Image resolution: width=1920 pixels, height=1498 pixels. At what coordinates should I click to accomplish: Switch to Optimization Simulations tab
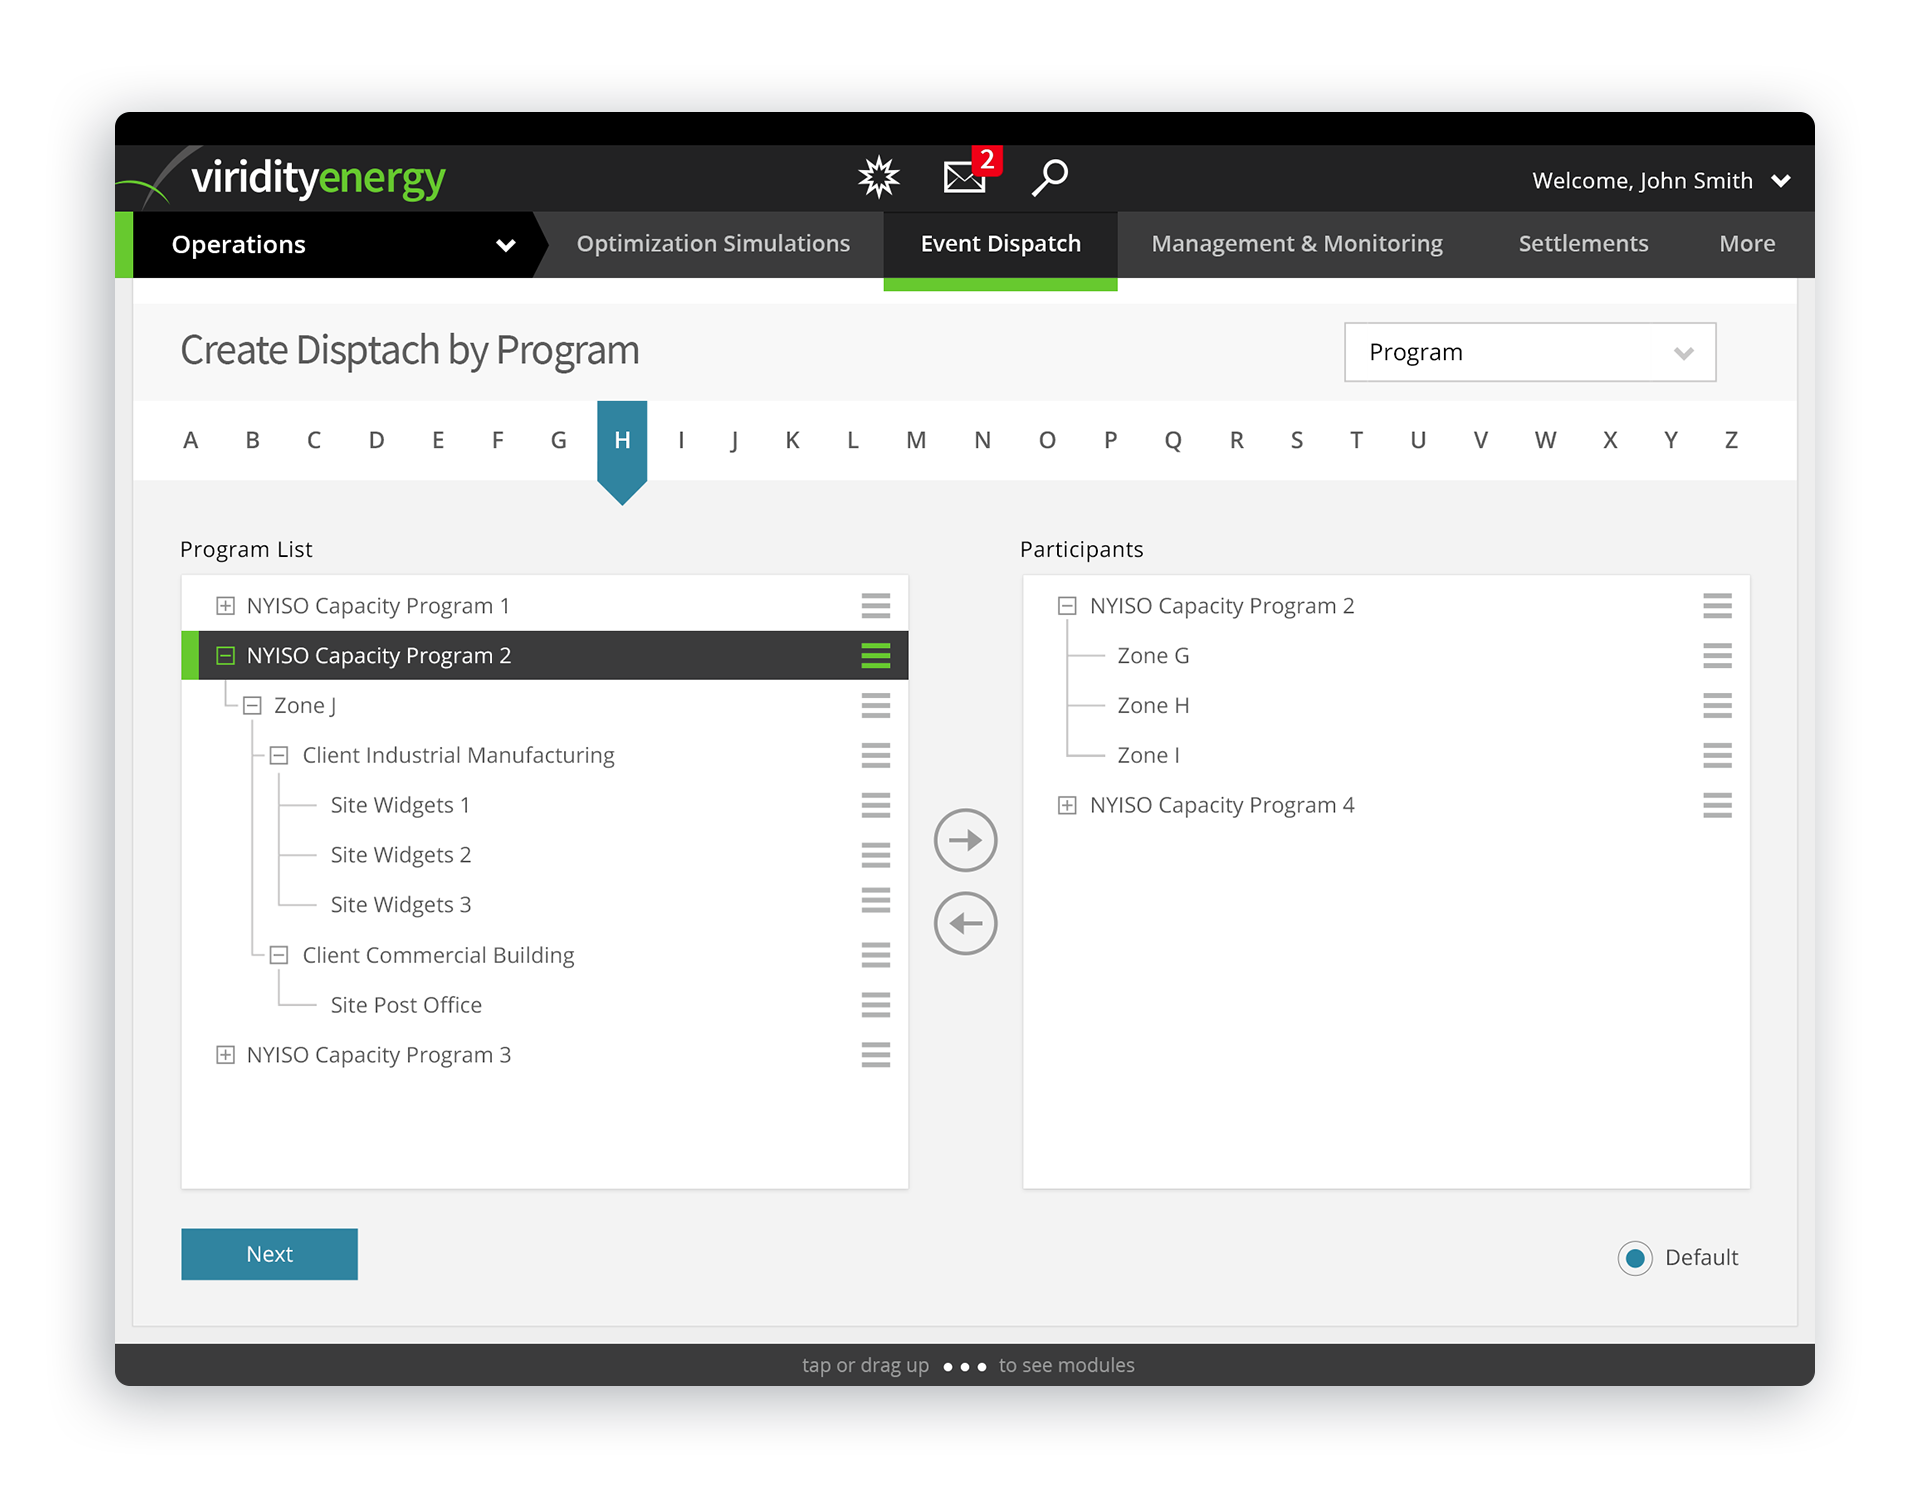[713, 244]
